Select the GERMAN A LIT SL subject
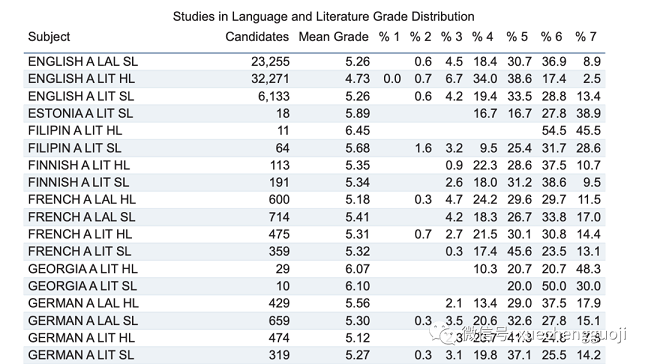Viewport: 648px width, 364px height. (x=81, y=355)
